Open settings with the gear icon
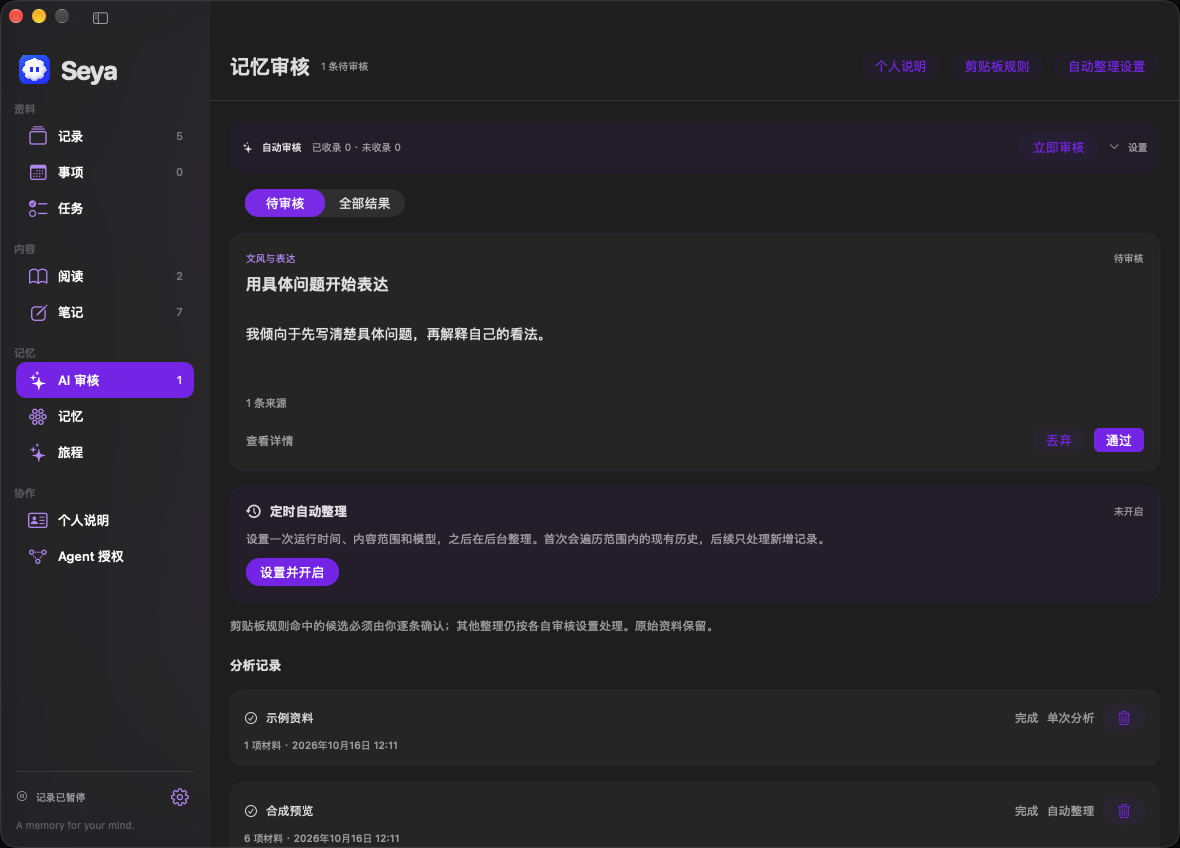Viewport: 1180px width, 848px height. pyautogui.click(x=179, y=797)
